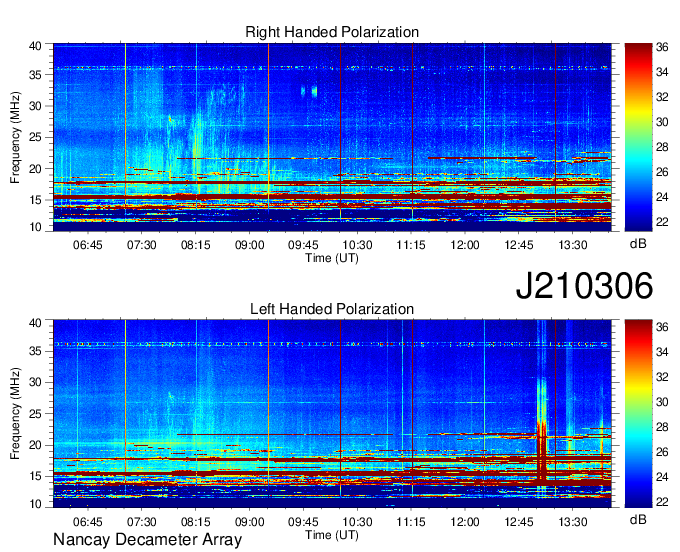The width and height of the screenshot is (680, 552).
Task: Click 20 MHz frequency tick on Right Handed plot
Action: pyautogui.click(x=35, y=169)
